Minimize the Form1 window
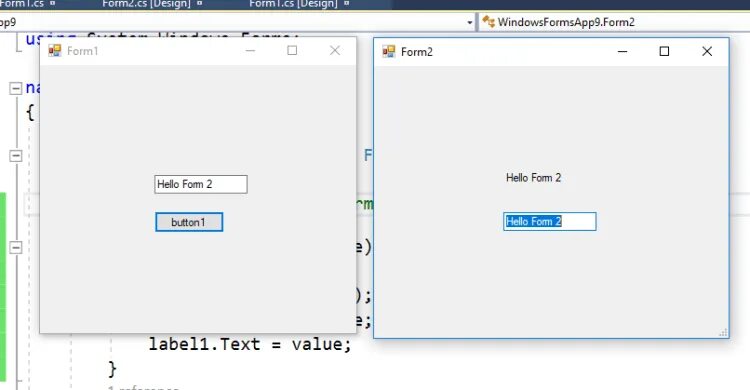Screen dimensions: 750x390 coord(250,50)
